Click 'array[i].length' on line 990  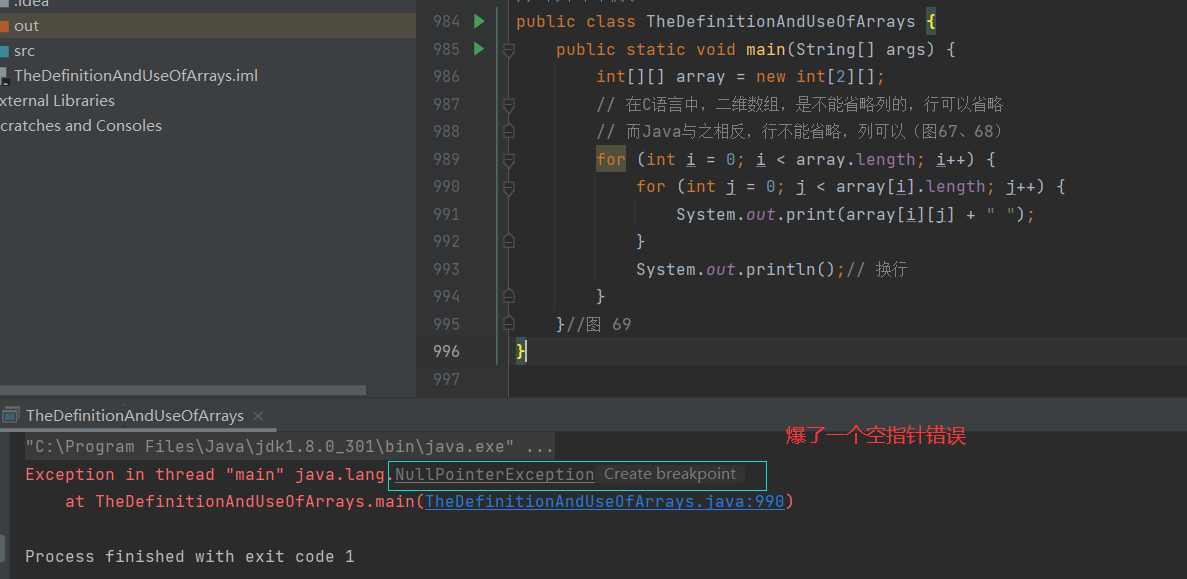tap(910, 186)
